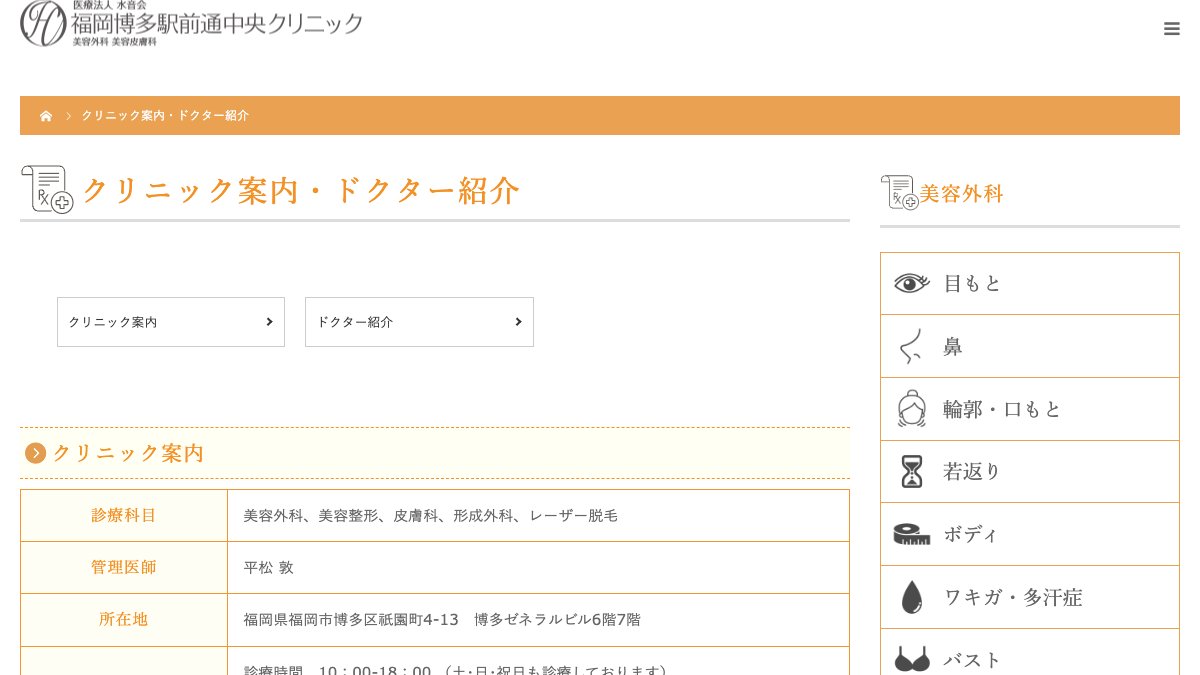Click the droplet icon for ワキガ・多汗症
This screenshot has height=675, width=1200.
(912, 597)
